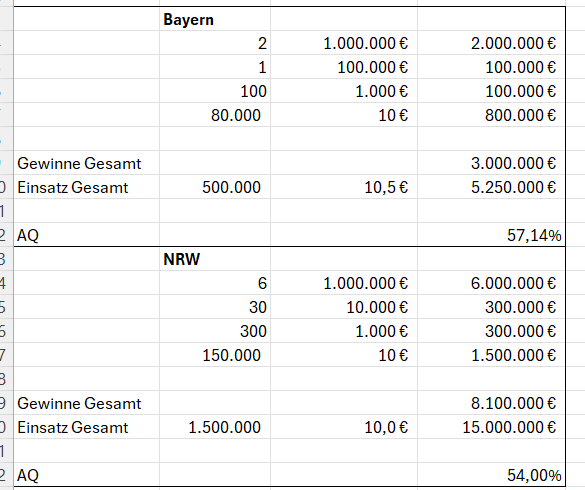Select the cell containing 10,0 €

coord(344,427)
